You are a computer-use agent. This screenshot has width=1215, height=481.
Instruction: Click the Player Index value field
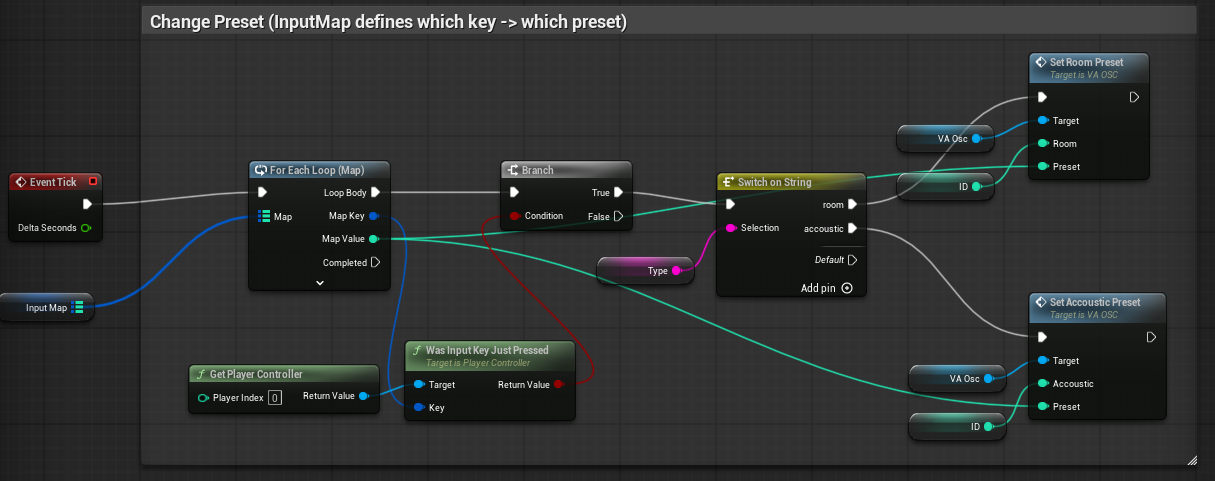tap(274, 398)
